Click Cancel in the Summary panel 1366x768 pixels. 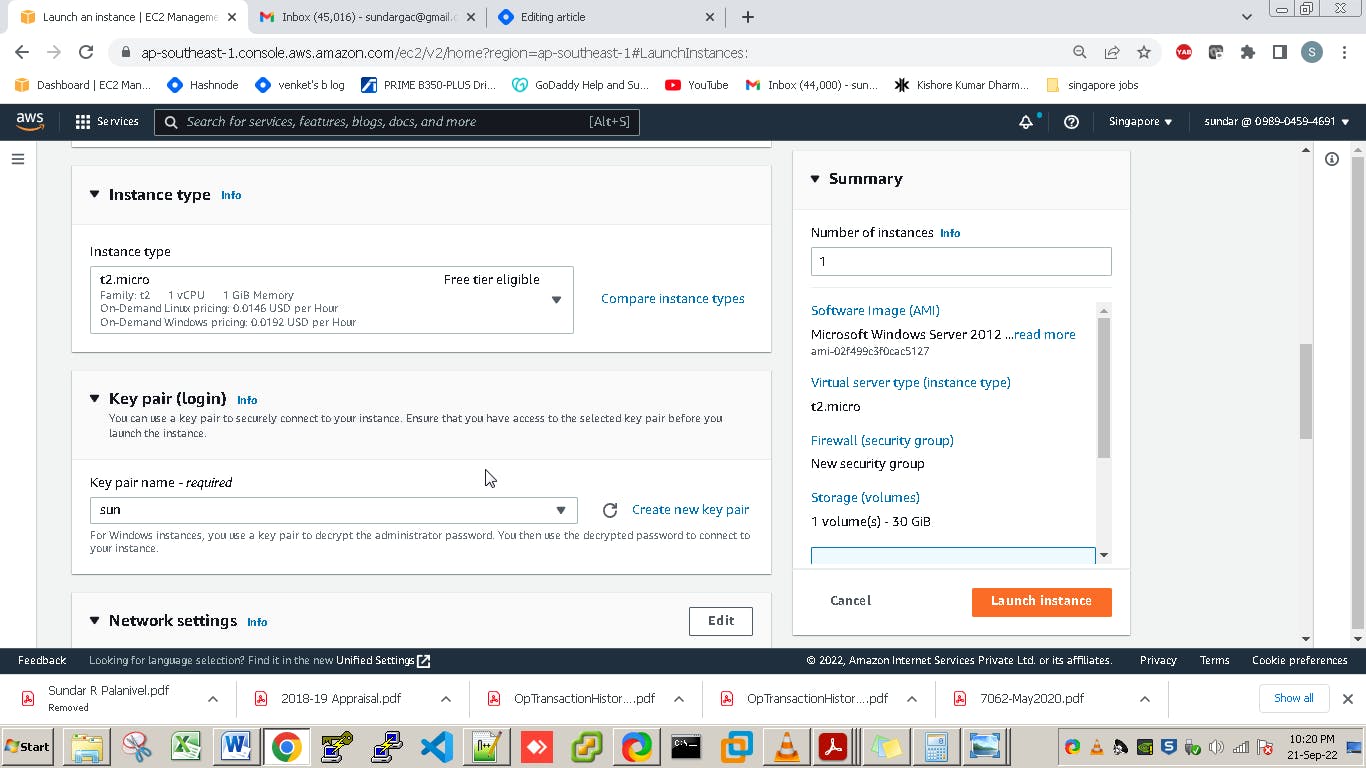[x=850, y=601]
